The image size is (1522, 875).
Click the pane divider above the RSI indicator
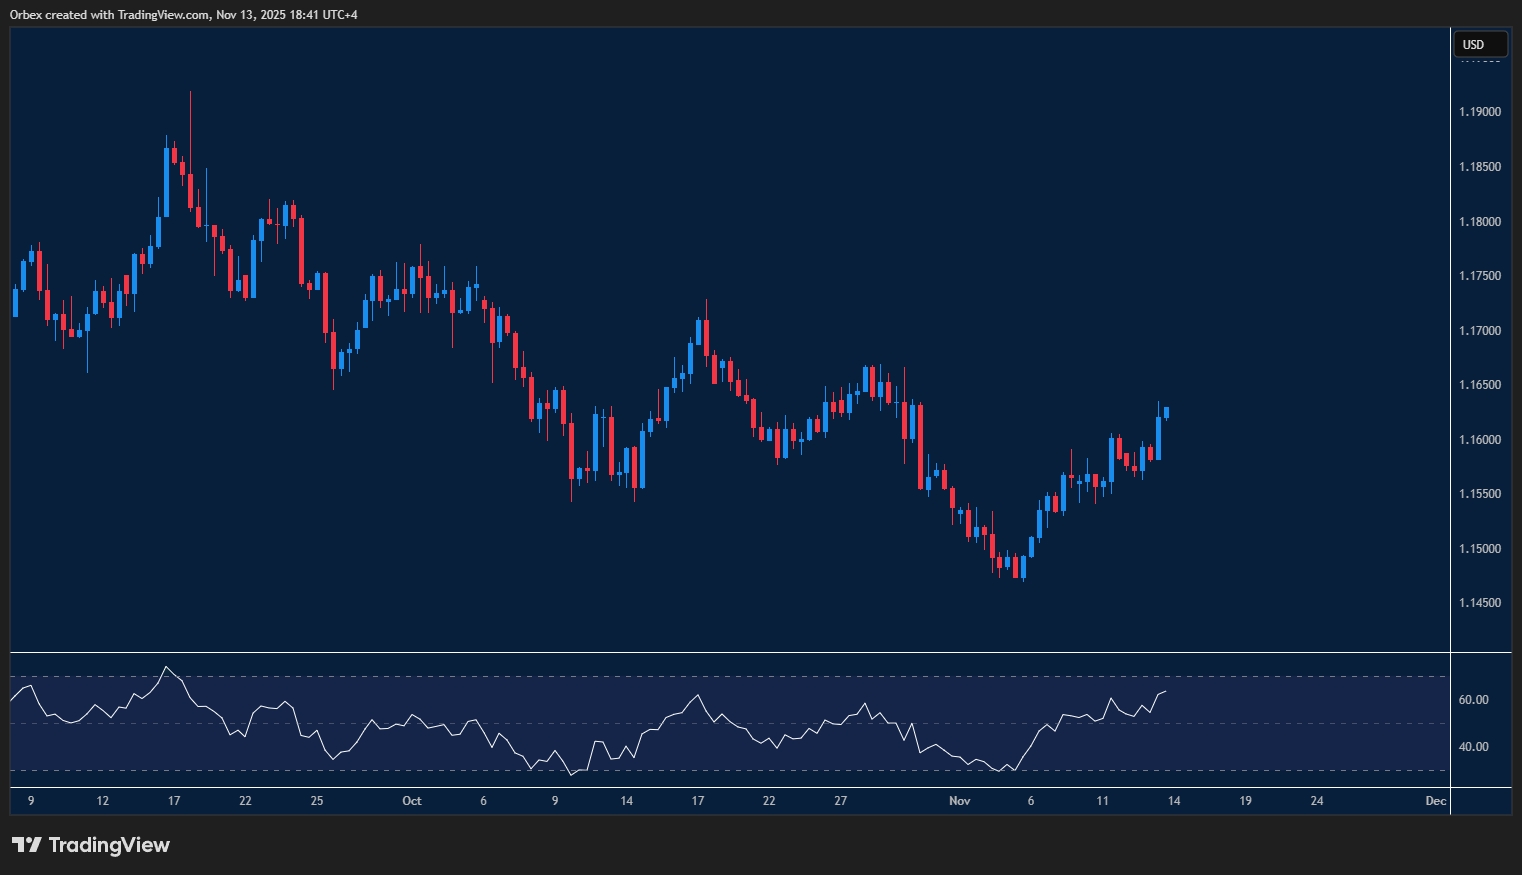pyautogui.click(x=730, y=653)
